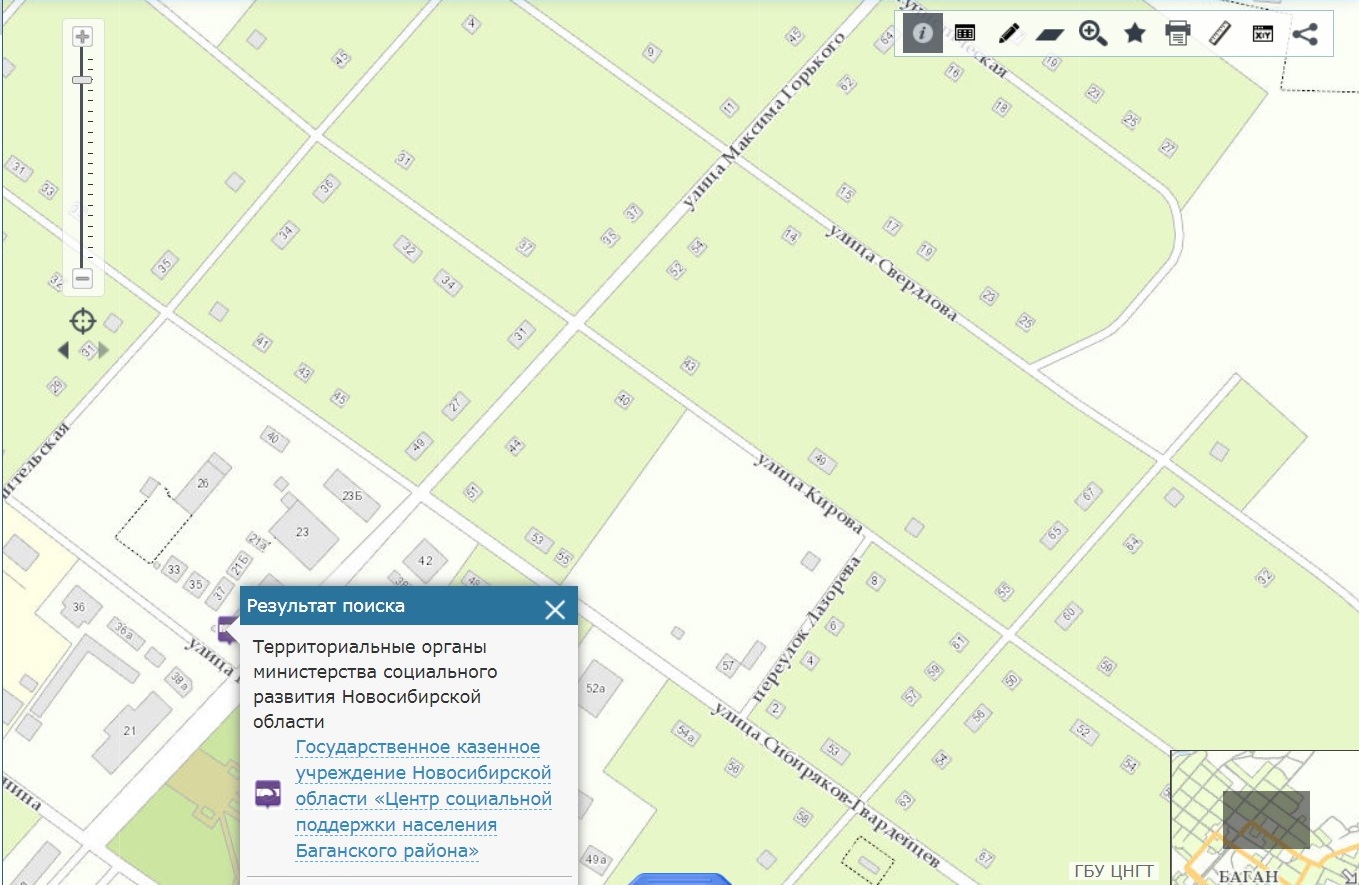
Task: Click building number 26 on map
Action: point(203,483)
